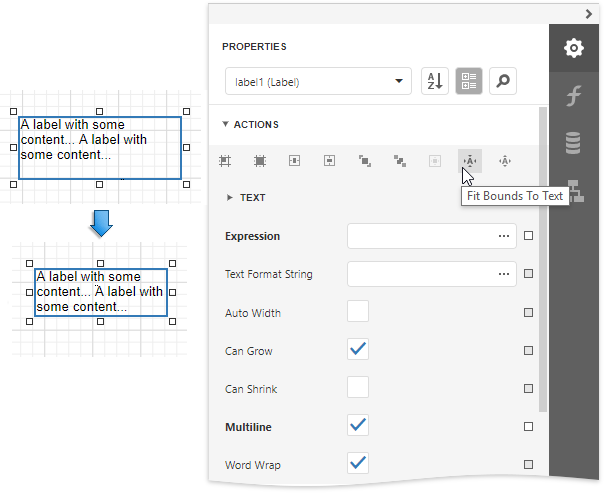This screenshot has width=604, height=493.
Task: Disable the Word Wrap checkbox
Action: tap(358, 463)
